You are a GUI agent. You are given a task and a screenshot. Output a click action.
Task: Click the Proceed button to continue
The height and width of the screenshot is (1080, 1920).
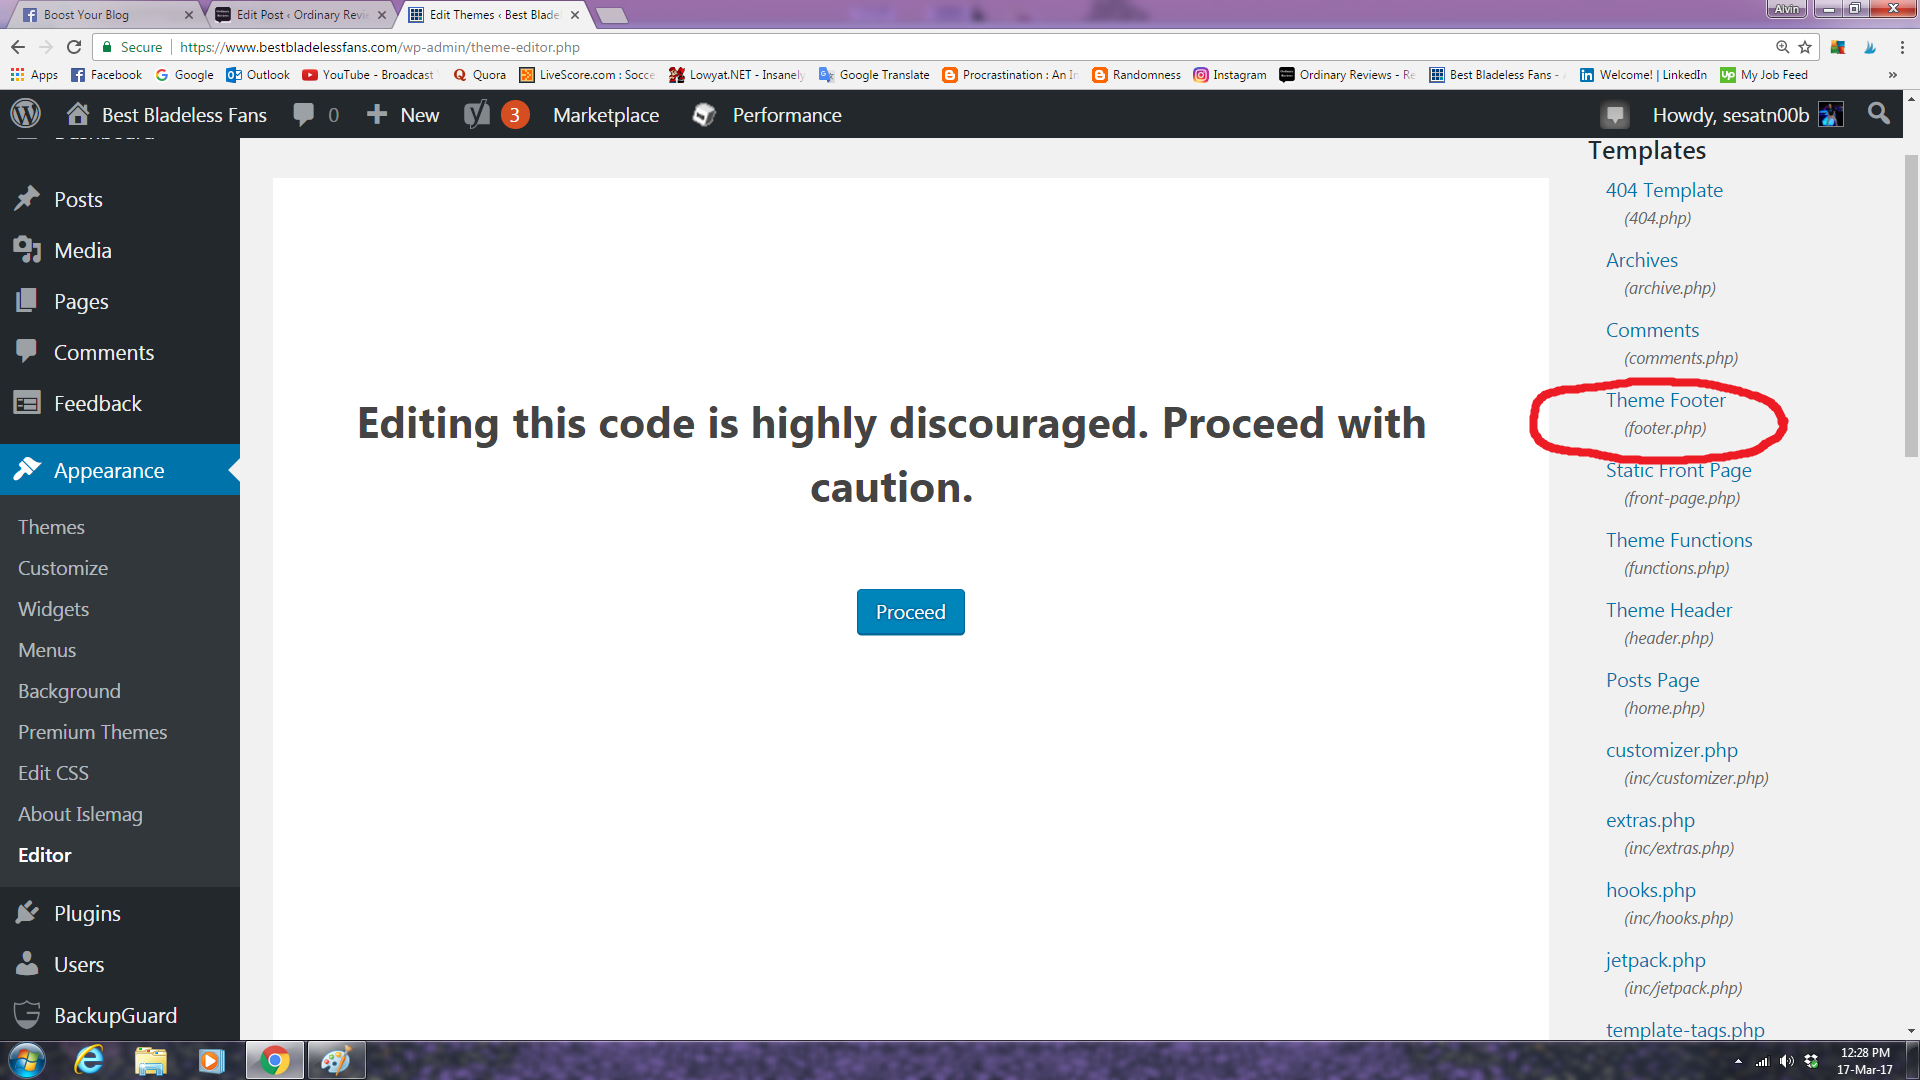(x=910, y=611)
